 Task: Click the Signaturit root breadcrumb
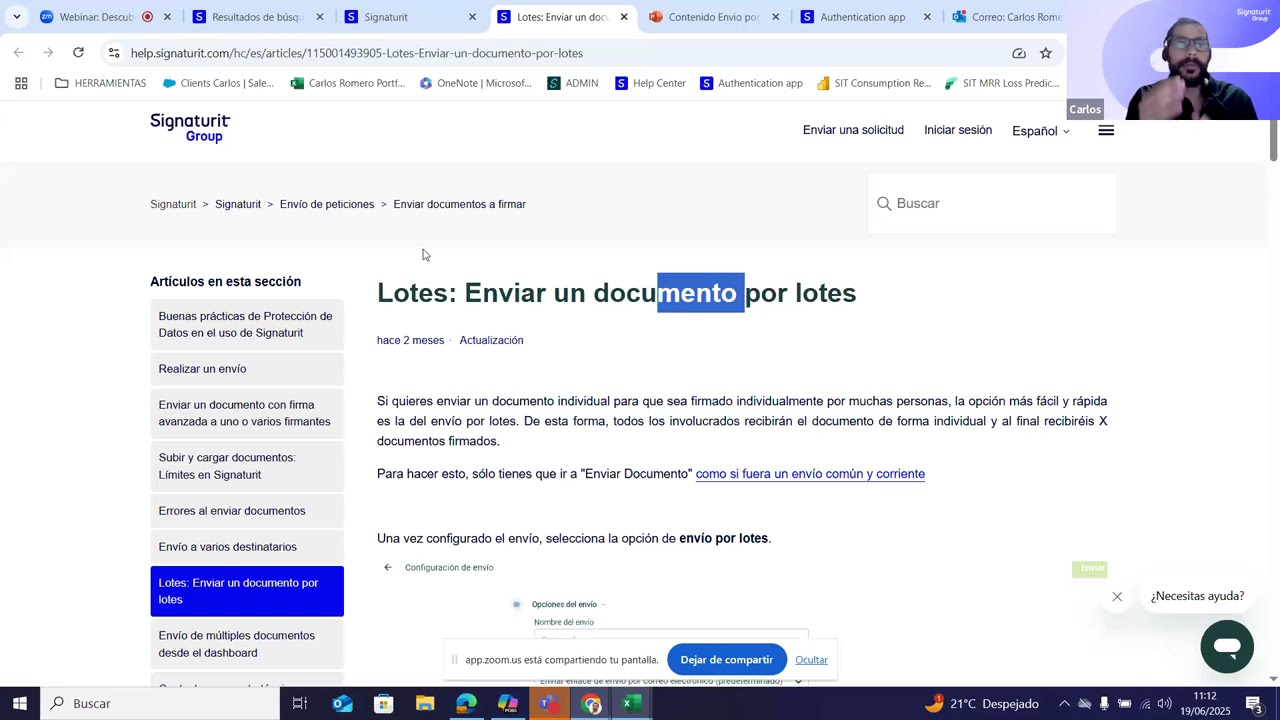tap(173, 204)
